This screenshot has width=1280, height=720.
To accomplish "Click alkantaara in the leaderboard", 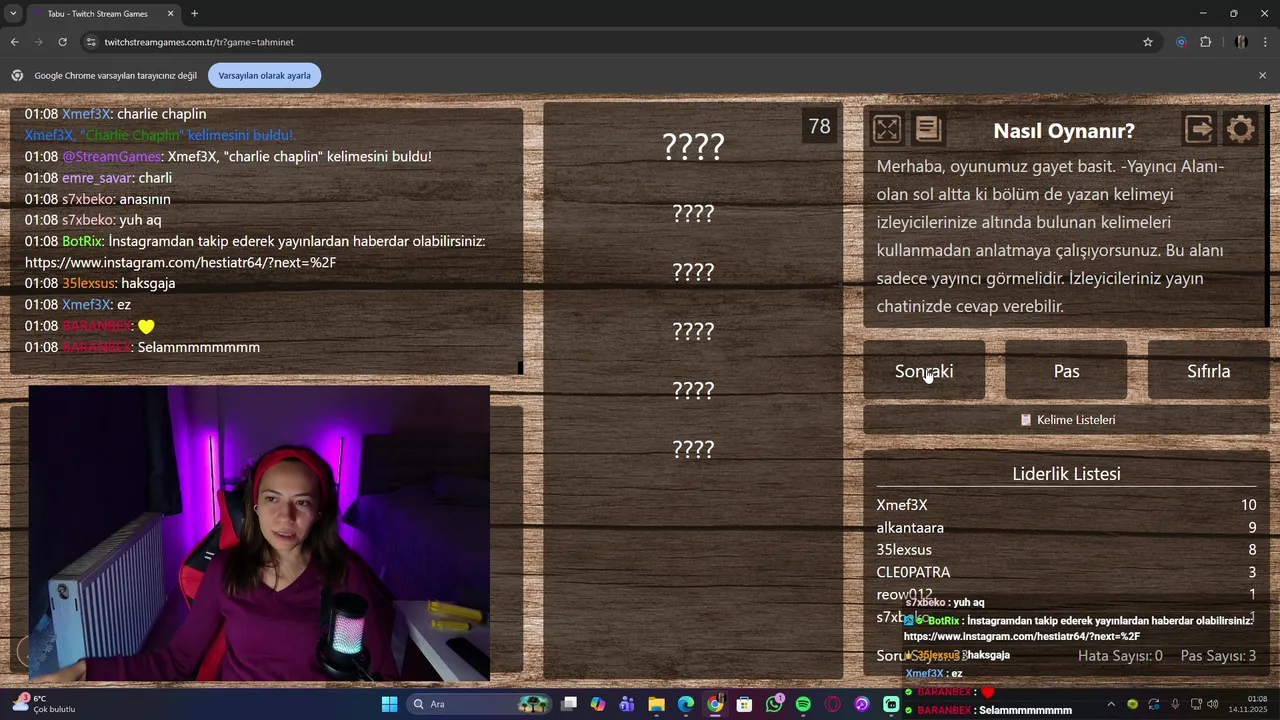I will 910,527.
